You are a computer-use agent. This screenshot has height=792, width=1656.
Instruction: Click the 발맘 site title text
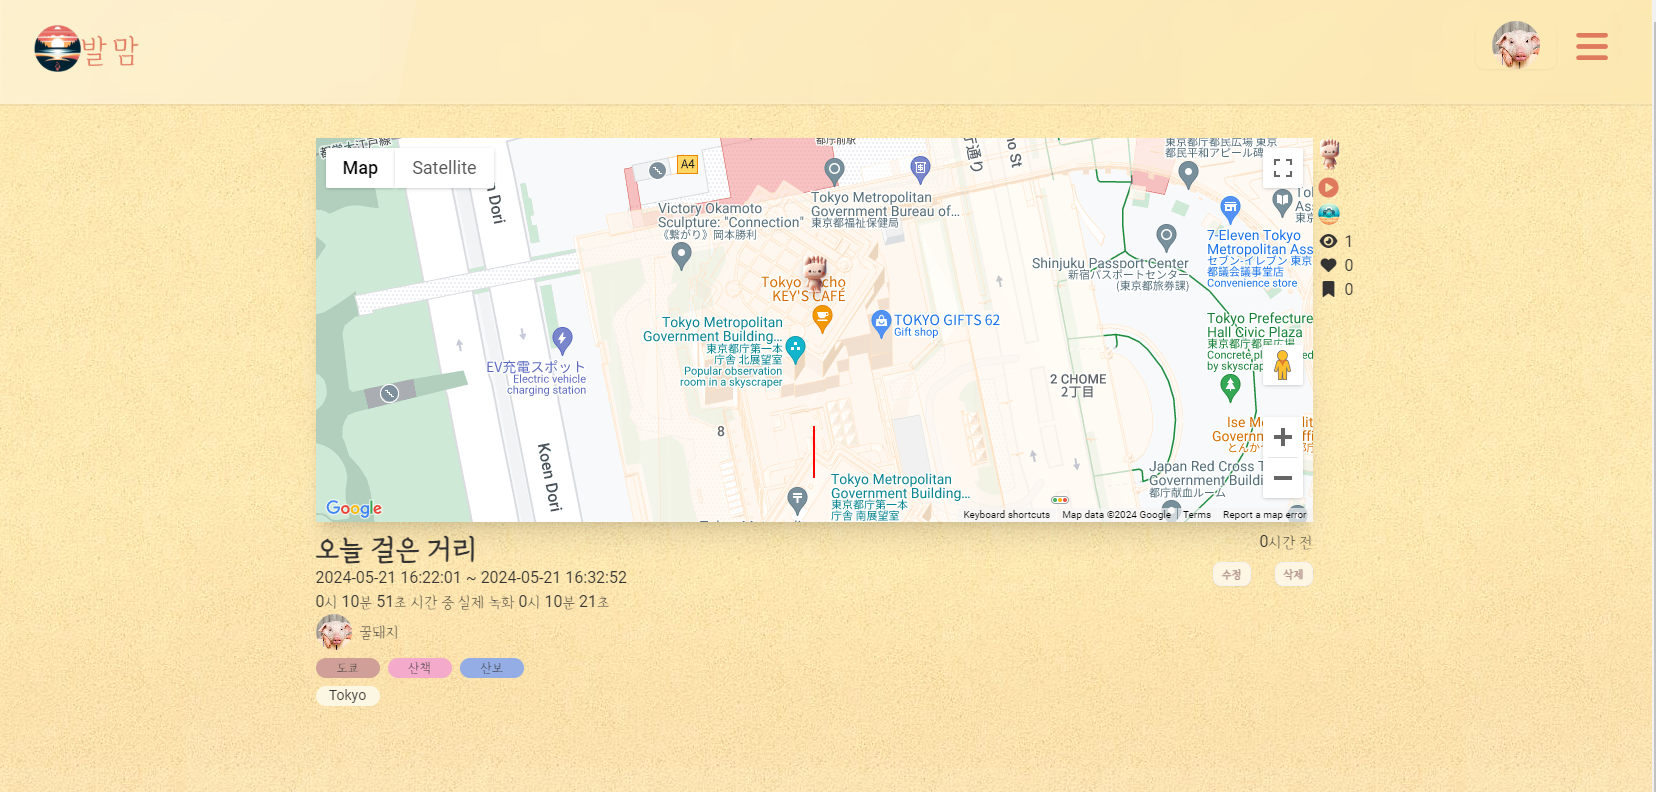[x=109, y=50]
